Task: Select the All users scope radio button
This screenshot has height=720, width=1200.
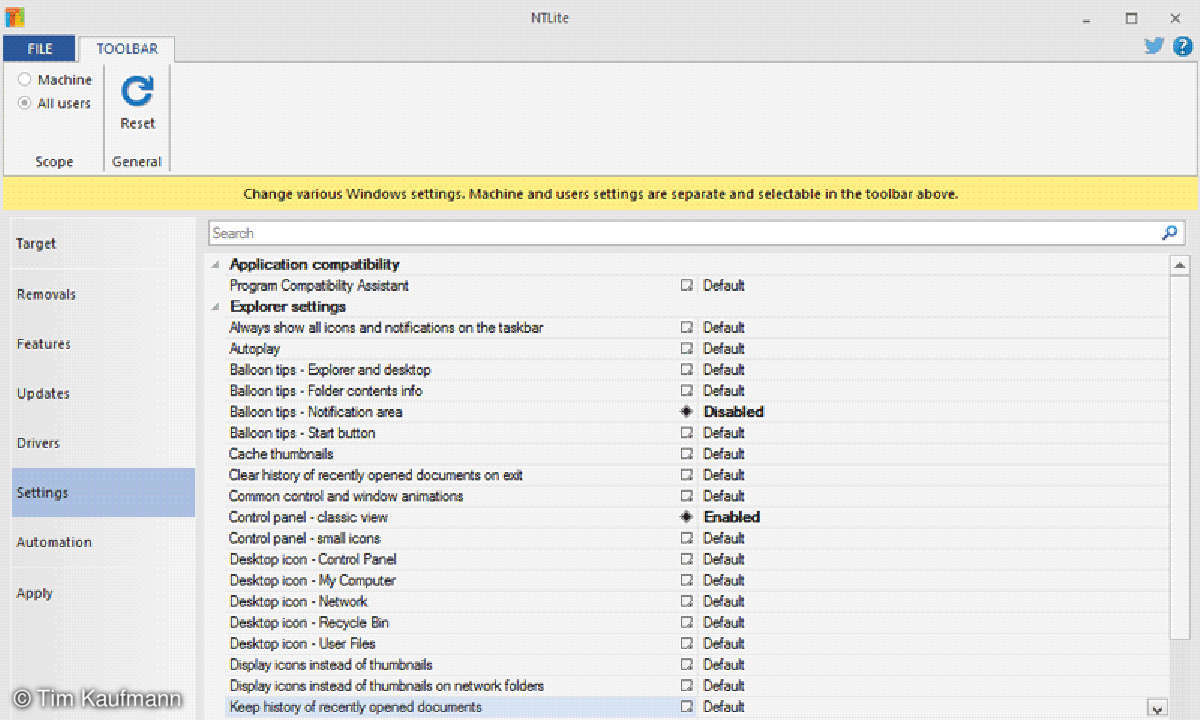Action: click(x=25, y=103)
